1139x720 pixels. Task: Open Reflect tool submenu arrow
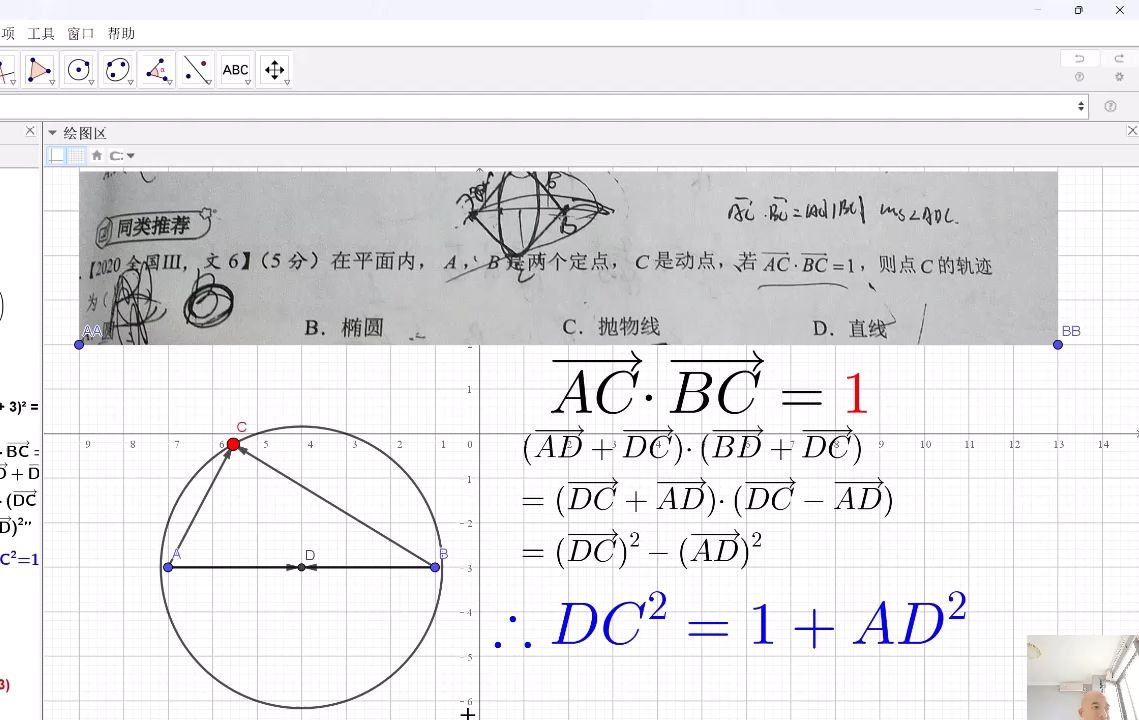pyautogui.click(x=209, y=83)
